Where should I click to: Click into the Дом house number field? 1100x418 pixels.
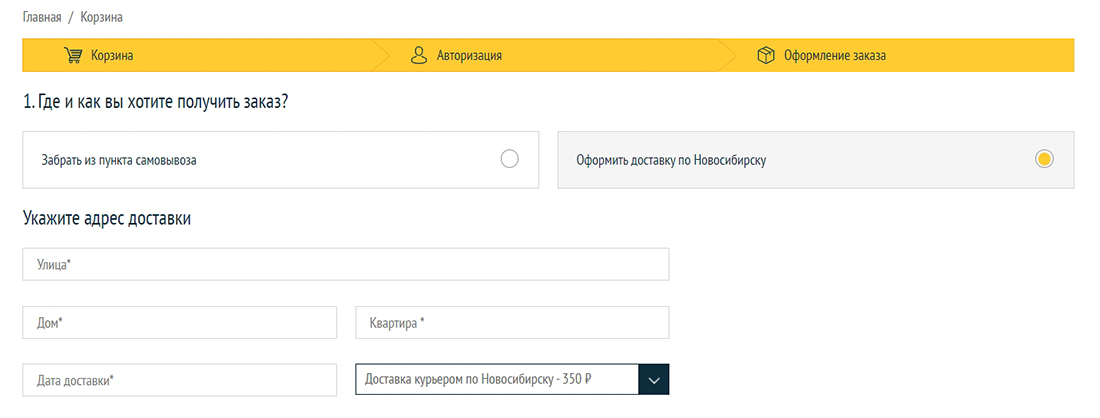[x=179, y=323]
